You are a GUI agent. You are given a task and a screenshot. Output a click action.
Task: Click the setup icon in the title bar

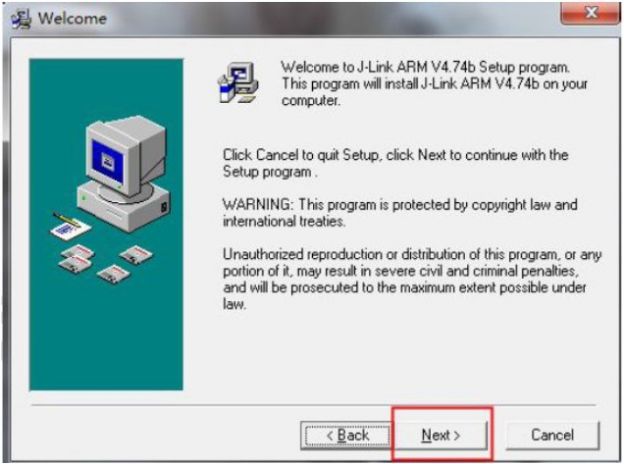pyautogui.click(x=21, y=19)
